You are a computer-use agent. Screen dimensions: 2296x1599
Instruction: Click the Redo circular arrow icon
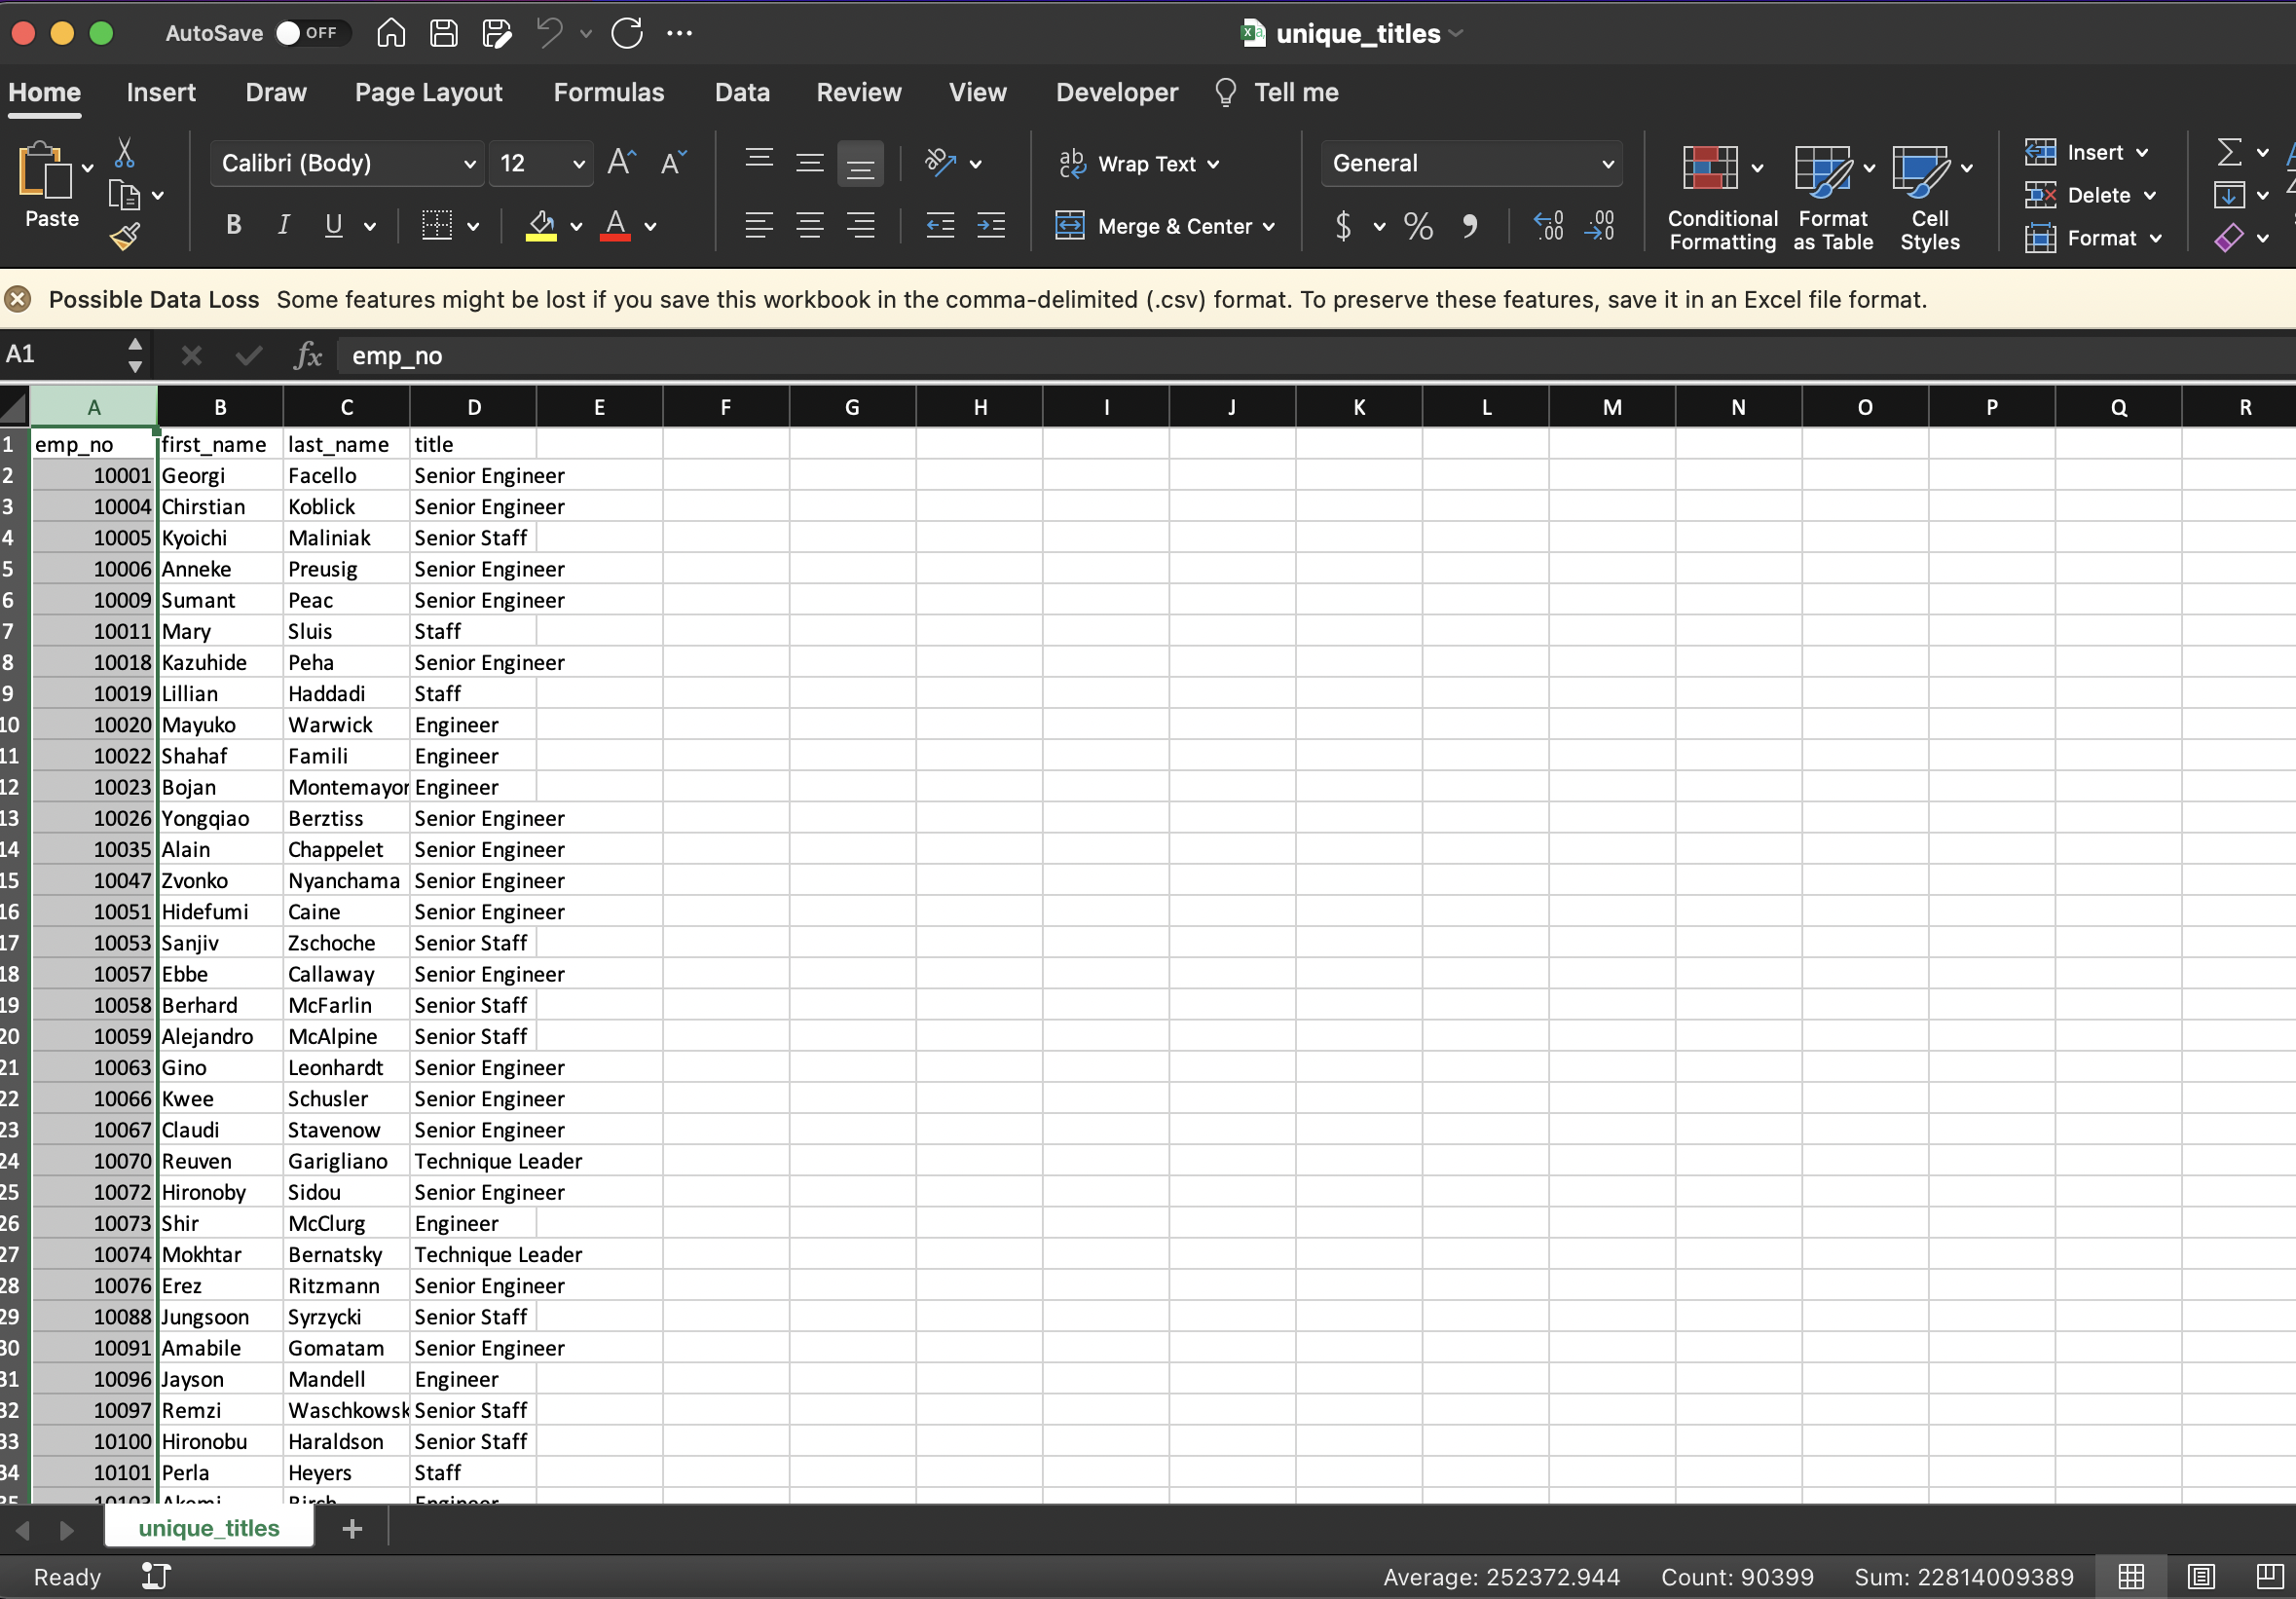pos(627,33)
